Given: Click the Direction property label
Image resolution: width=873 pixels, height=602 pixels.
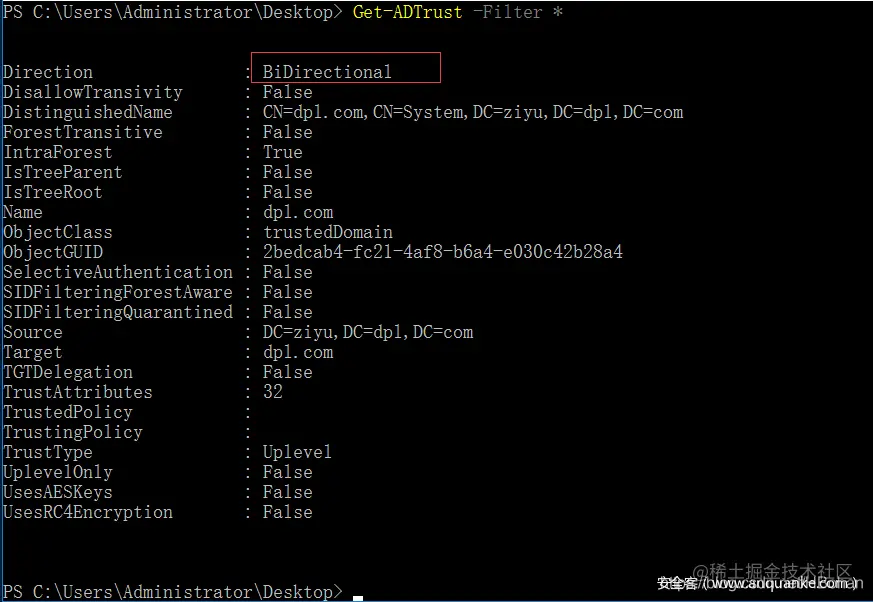Looking at the screenshot, I should [x=48, y=72].
